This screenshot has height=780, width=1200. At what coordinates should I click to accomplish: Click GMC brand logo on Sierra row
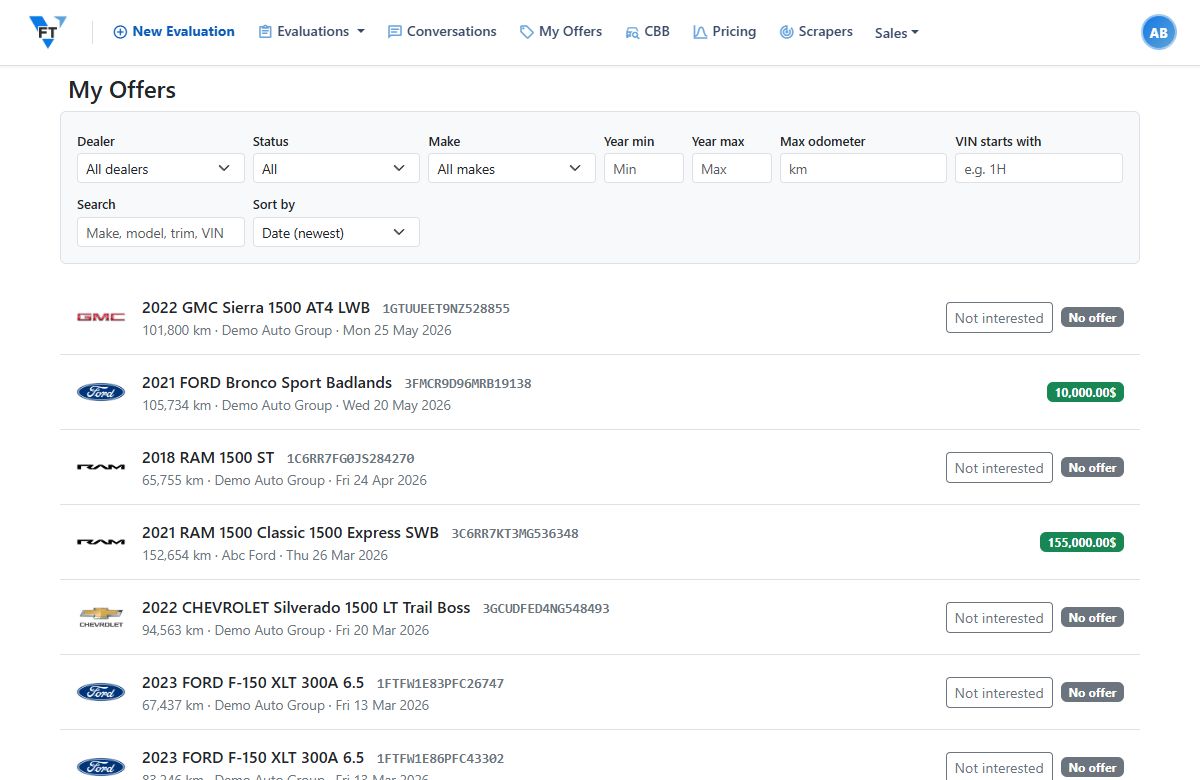point(101,317)
